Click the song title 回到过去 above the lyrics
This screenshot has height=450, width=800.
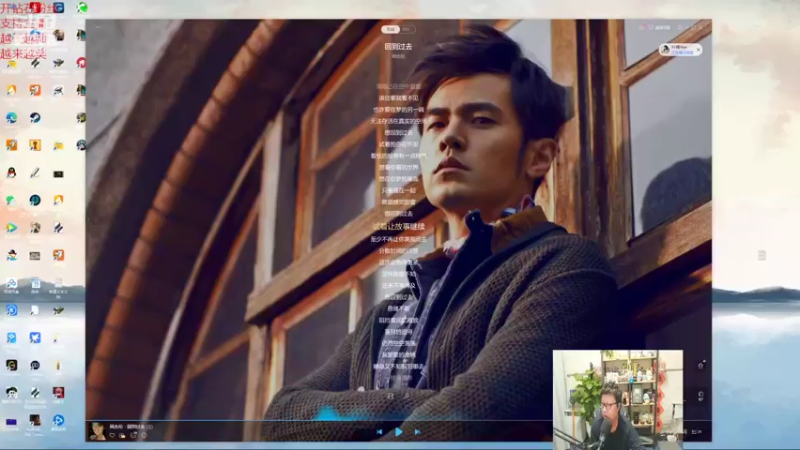tap(398, 46)
